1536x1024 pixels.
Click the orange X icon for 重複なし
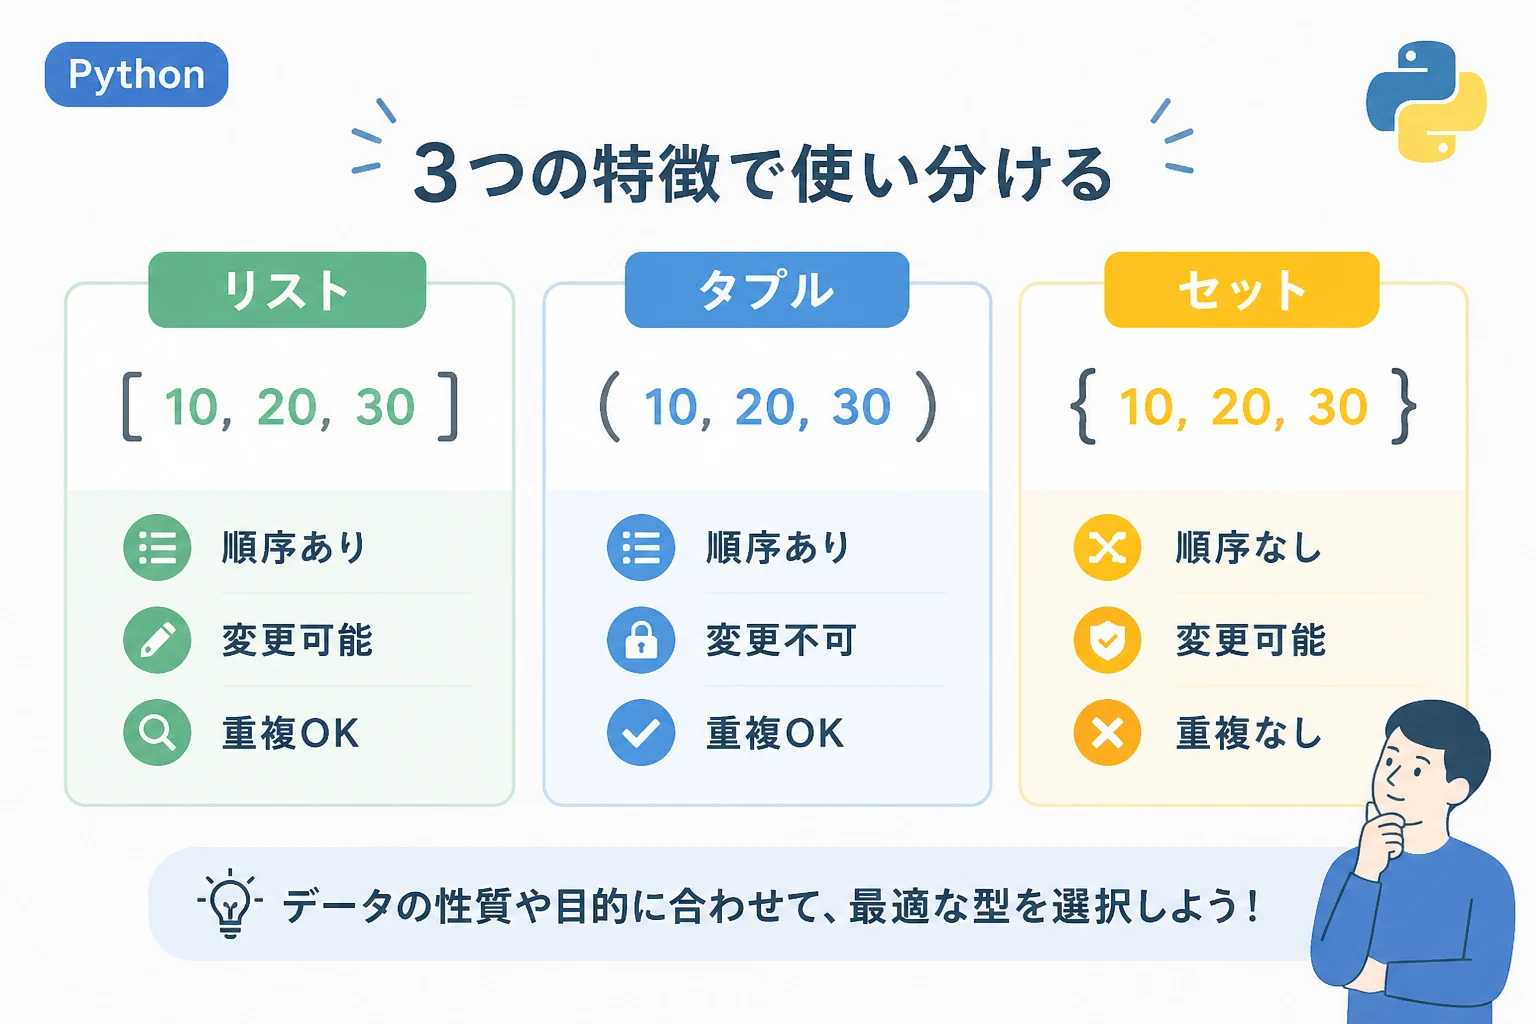(x=1107, y=733)
